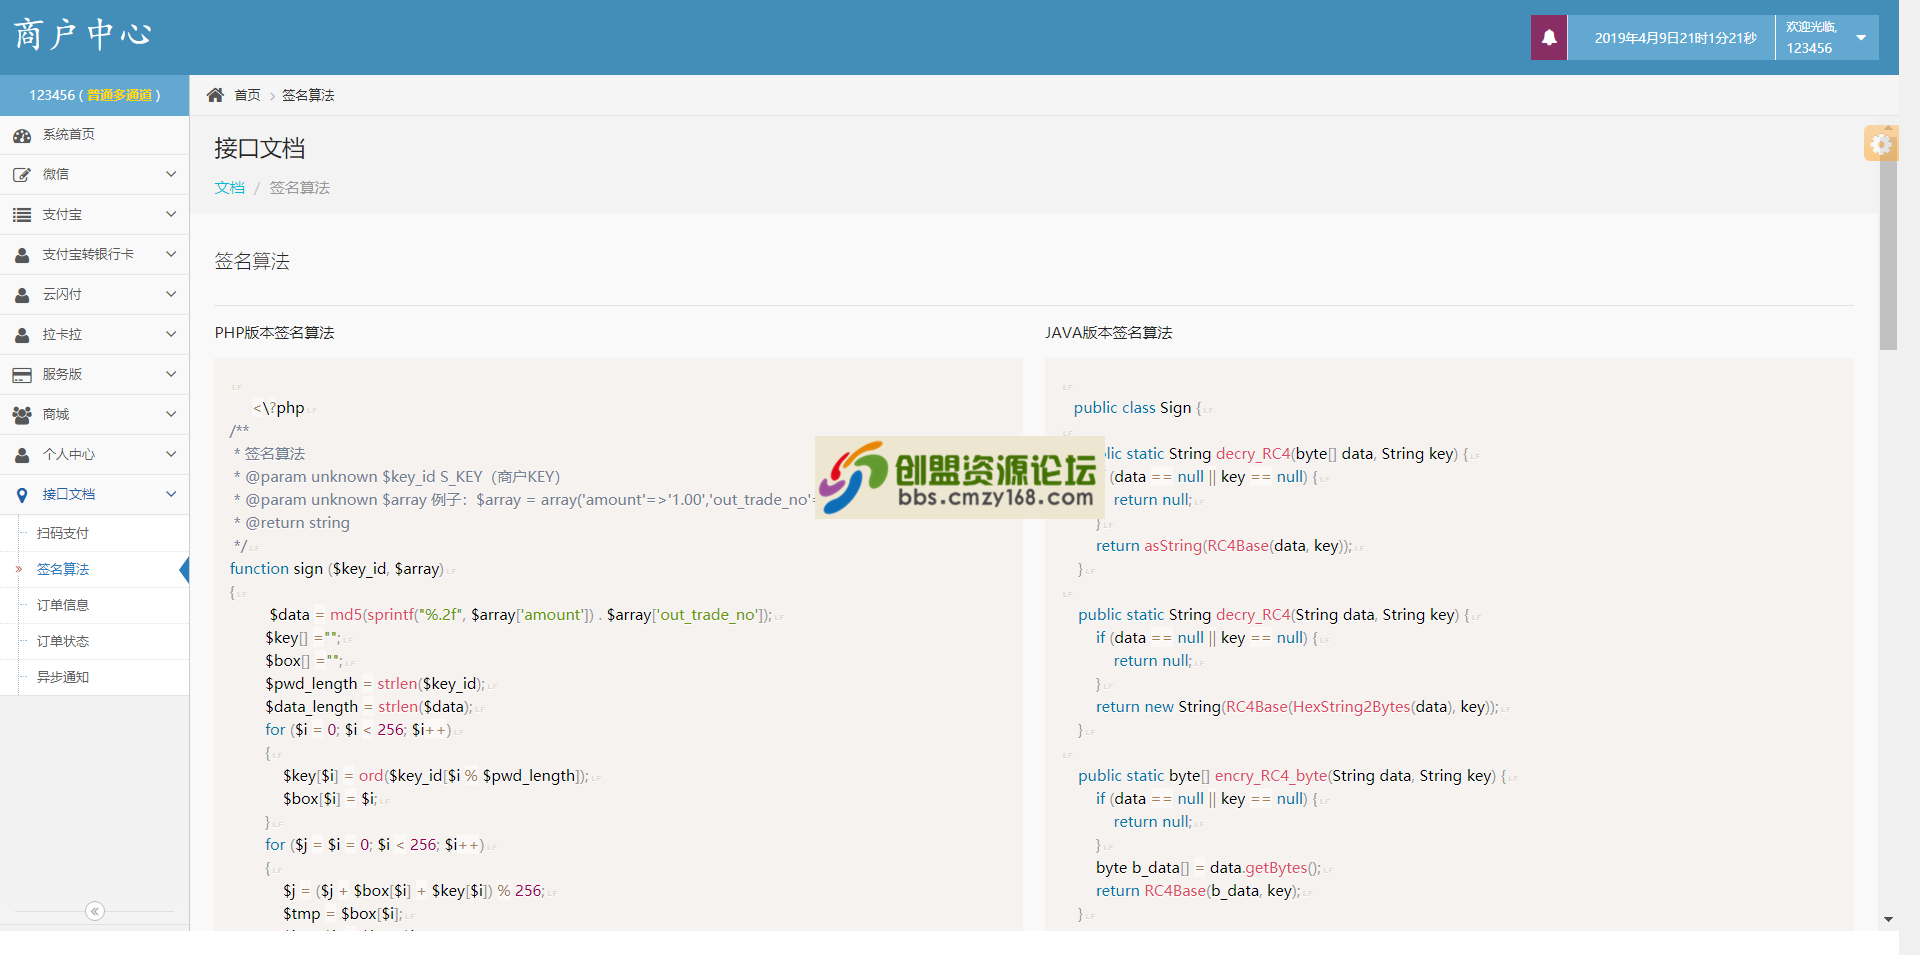Click the 微信 edit icon
The image size is (1920, 955).
pyautogui.click(x=22, y=175)
